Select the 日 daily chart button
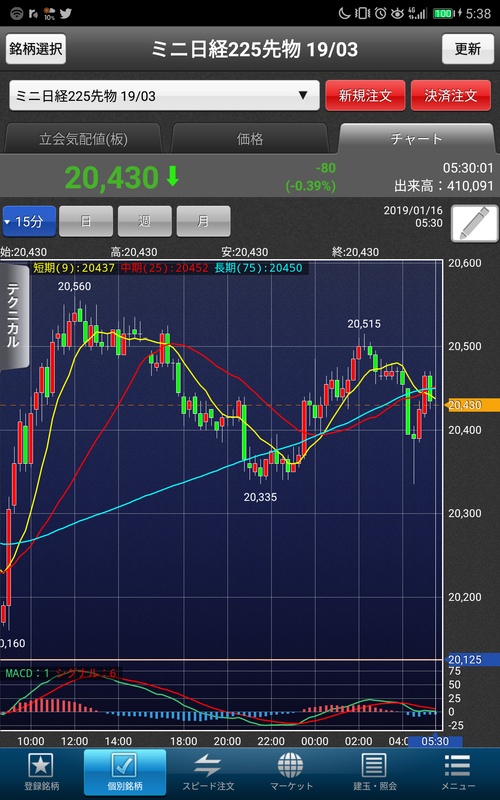Viewport: 500px width, 800px height. tap(86, 221)
